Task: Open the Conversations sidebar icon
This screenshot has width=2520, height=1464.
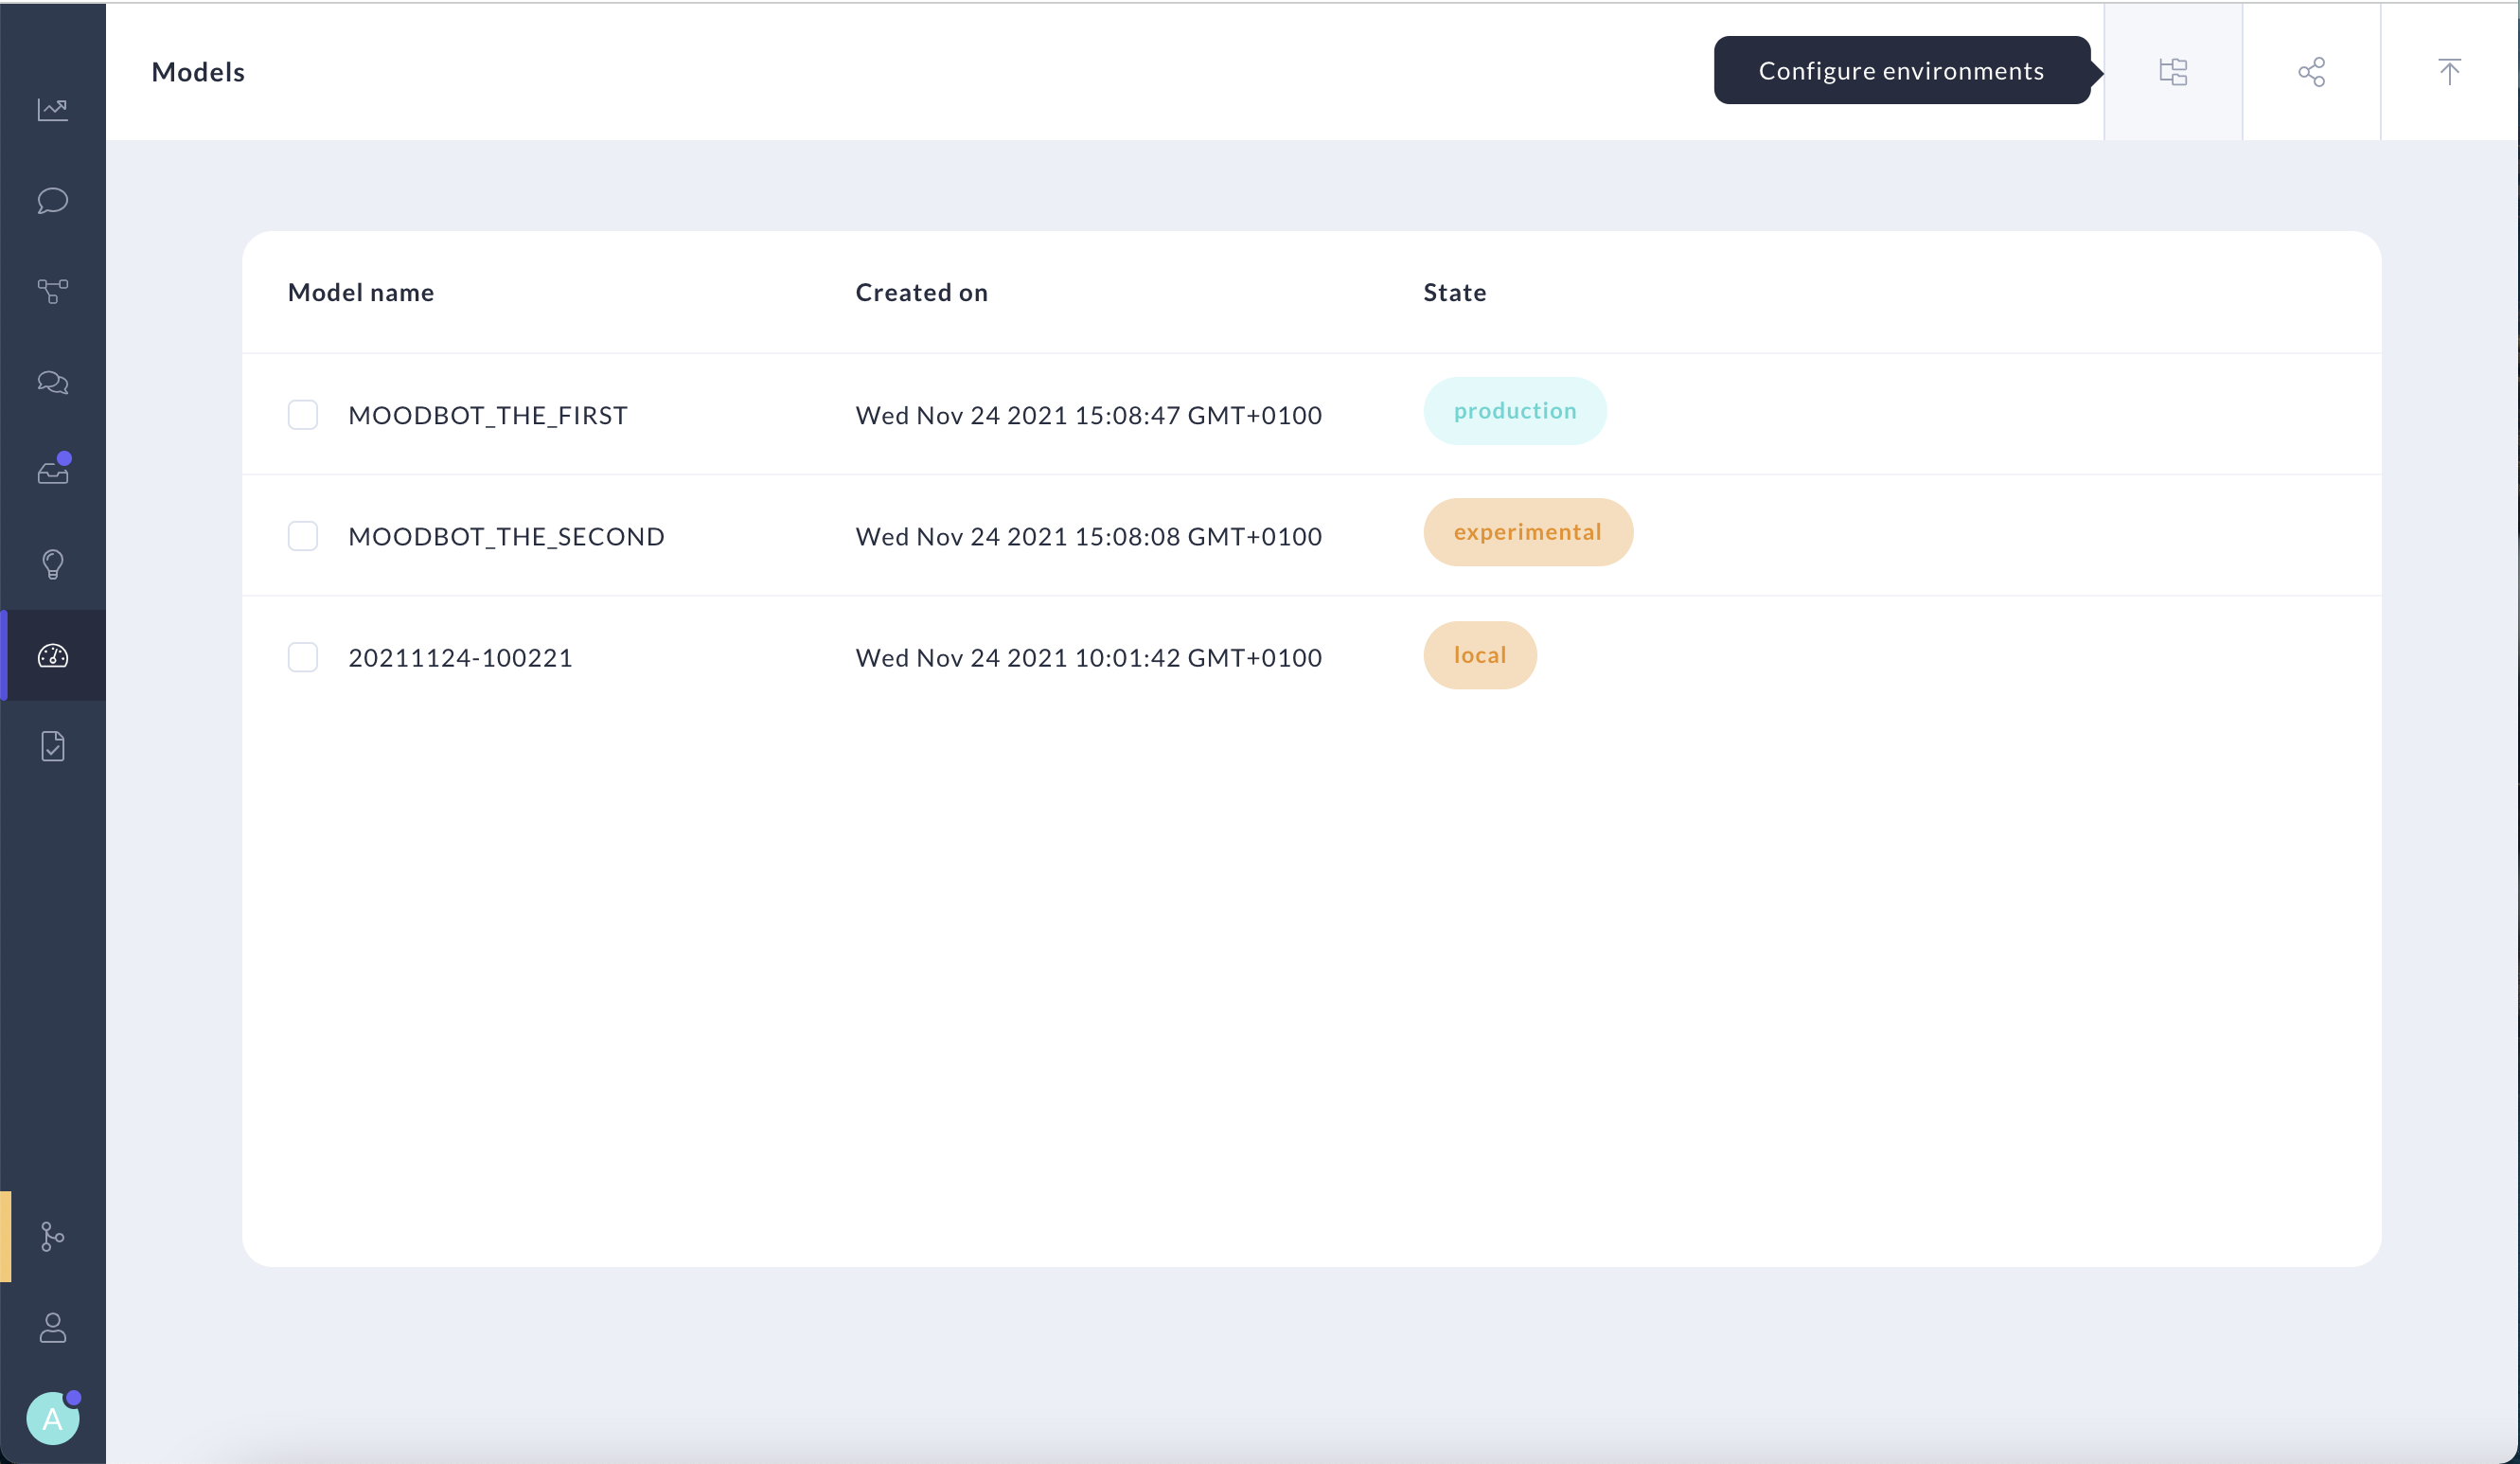Action: (53, 382)
